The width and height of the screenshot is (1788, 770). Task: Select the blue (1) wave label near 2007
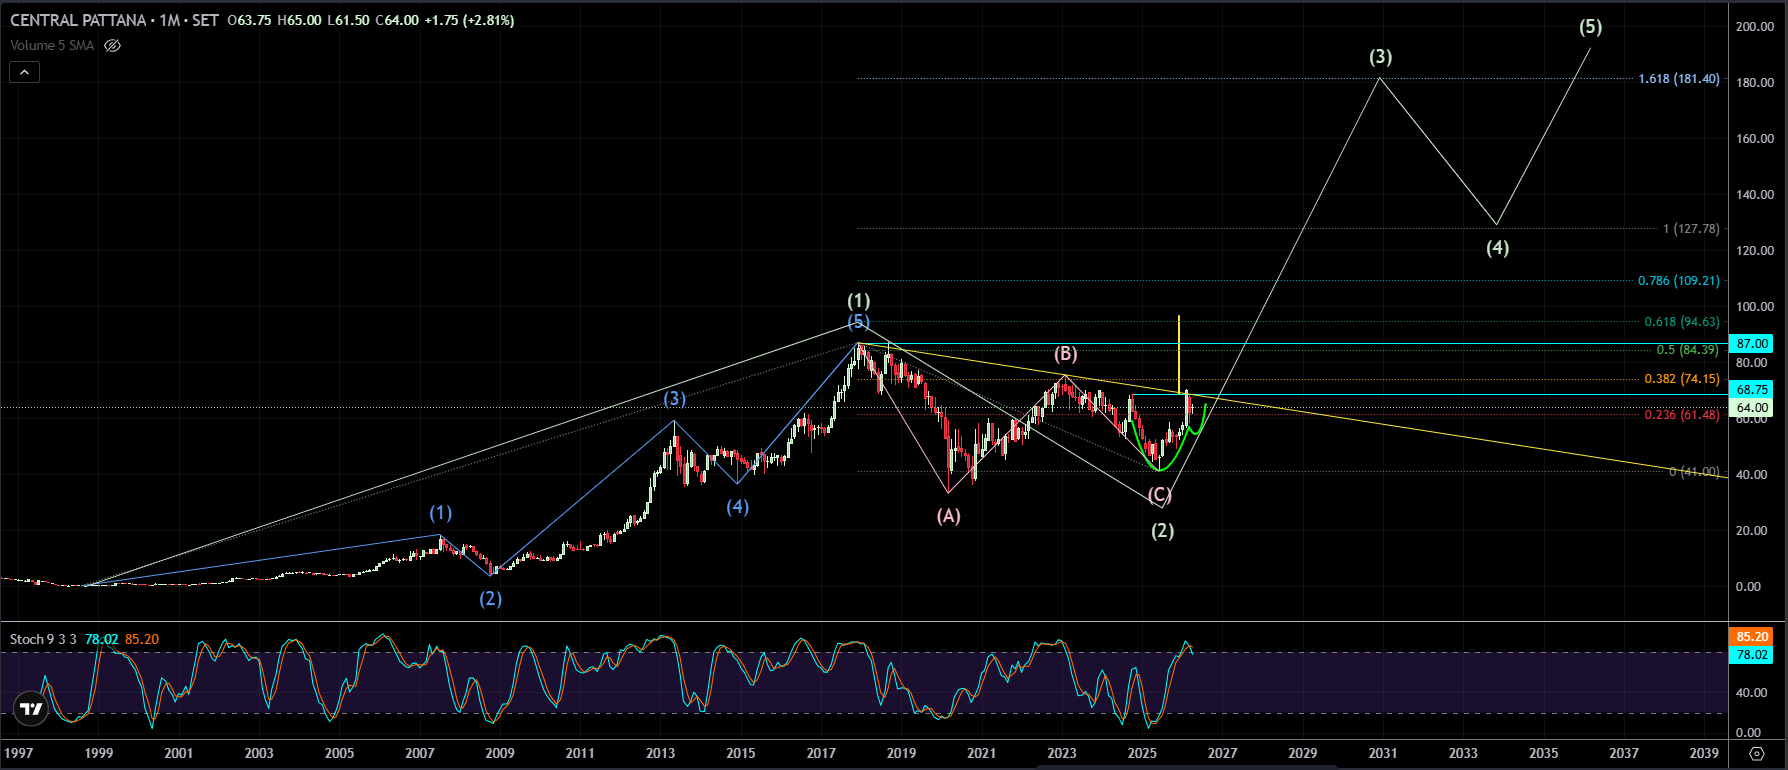coord(441,513)
